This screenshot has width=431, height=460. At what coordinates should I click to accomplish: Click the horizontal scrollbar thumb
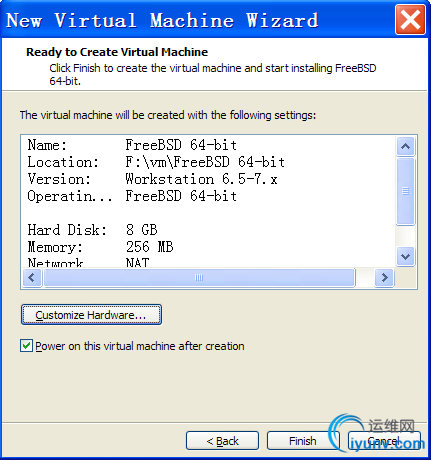click(199, 277)
